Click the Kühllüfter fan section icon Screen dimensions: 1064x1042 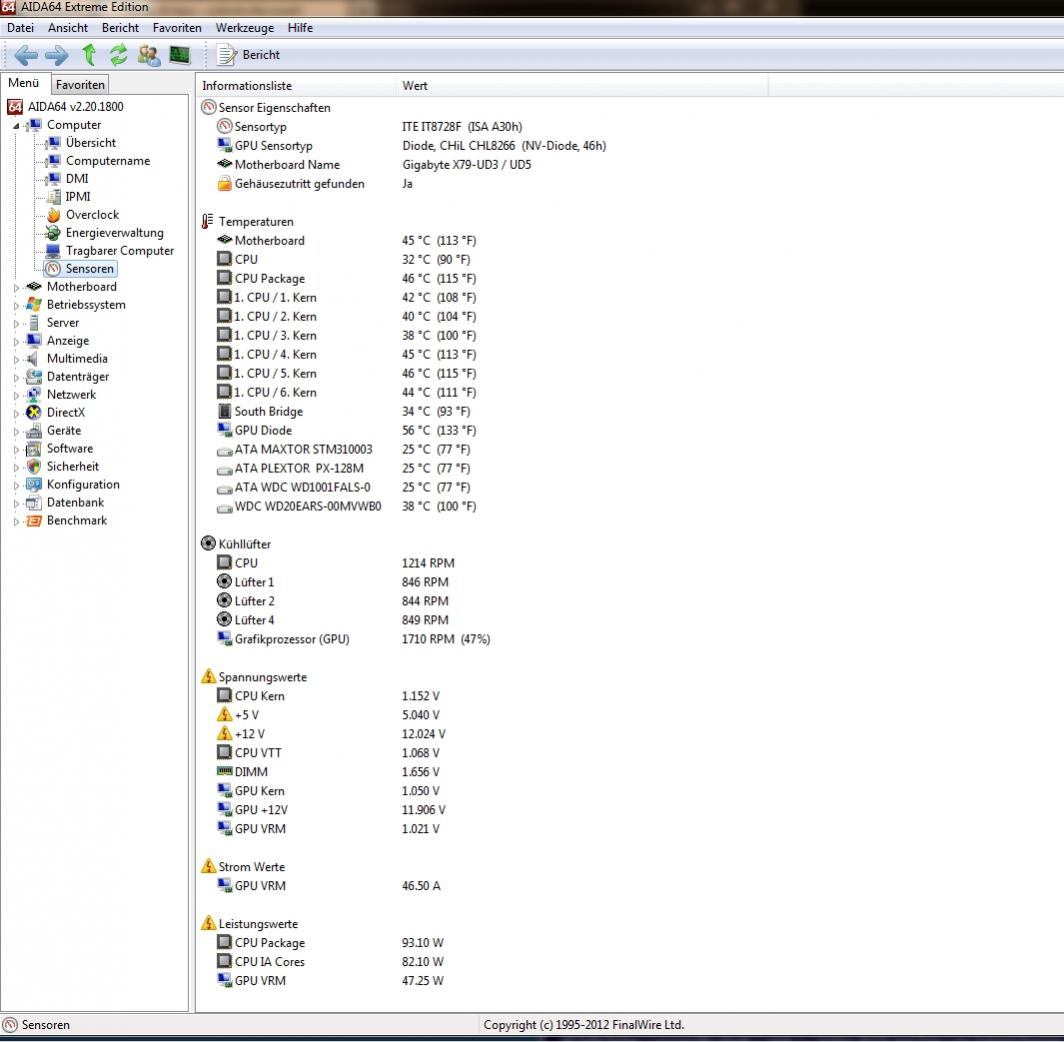208,543
